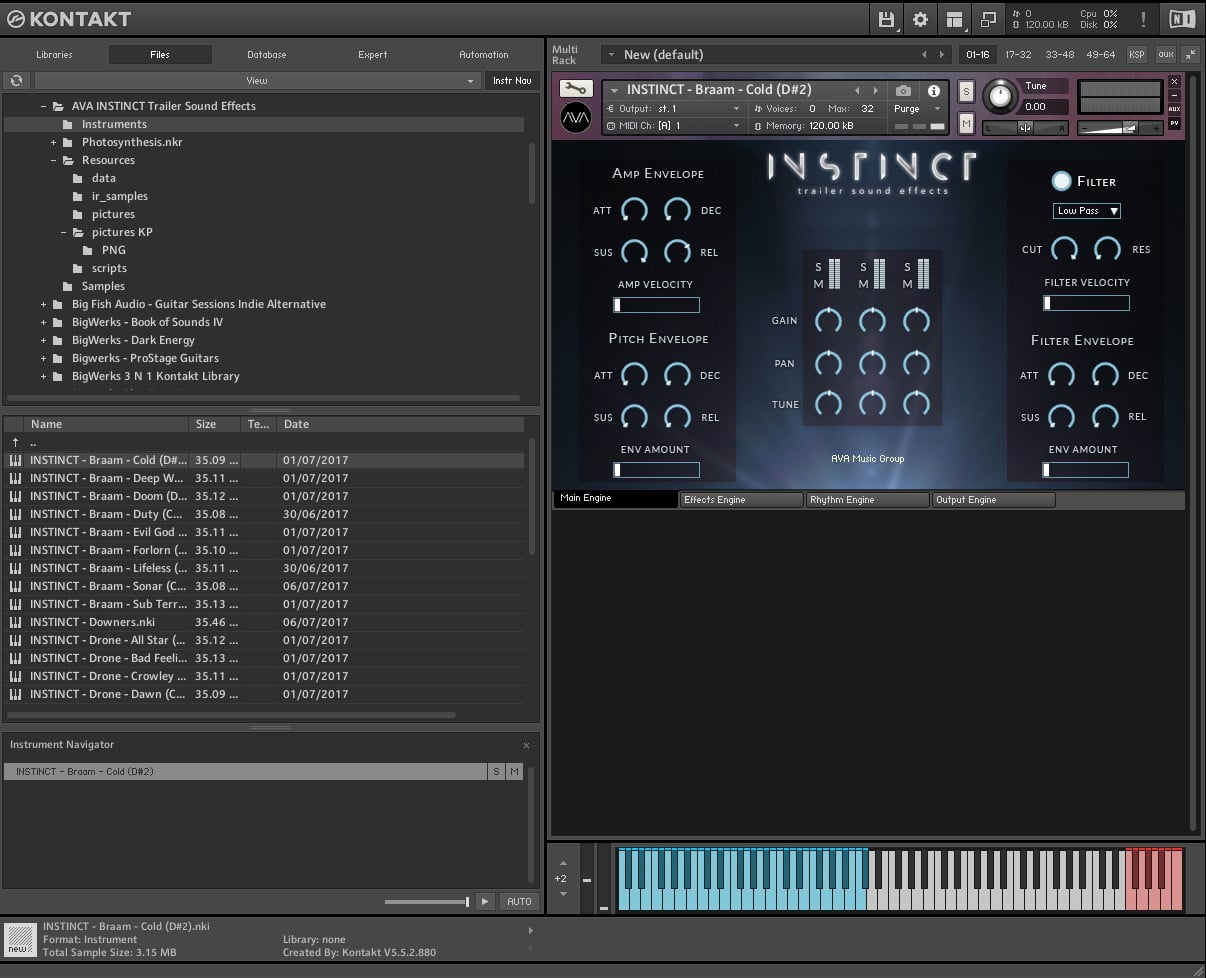Collapse the AVA INSTINCT Trailer Sound Effects folder
The image size is (1206, 978).
pyautogui.click(x=43, y=106)
